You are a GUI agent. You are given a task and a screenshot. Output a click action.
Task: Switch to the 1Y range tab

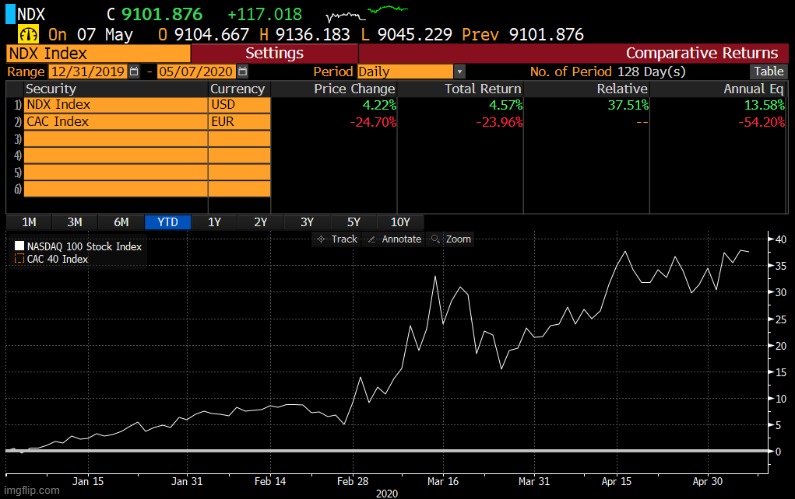214,222
